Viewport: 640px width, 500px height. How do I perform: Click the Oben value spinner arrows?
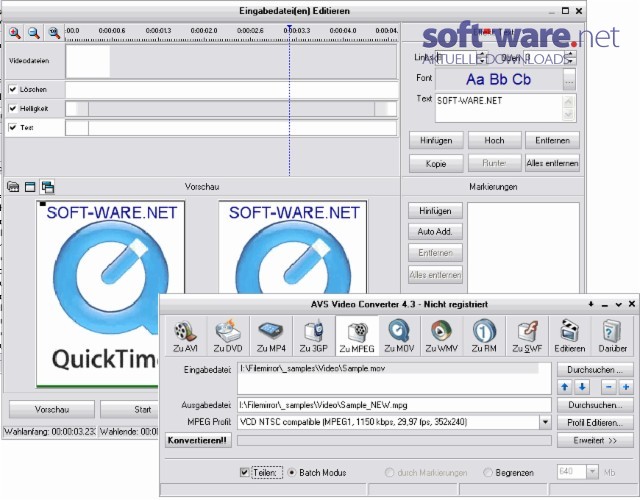[x=571, y=58]
